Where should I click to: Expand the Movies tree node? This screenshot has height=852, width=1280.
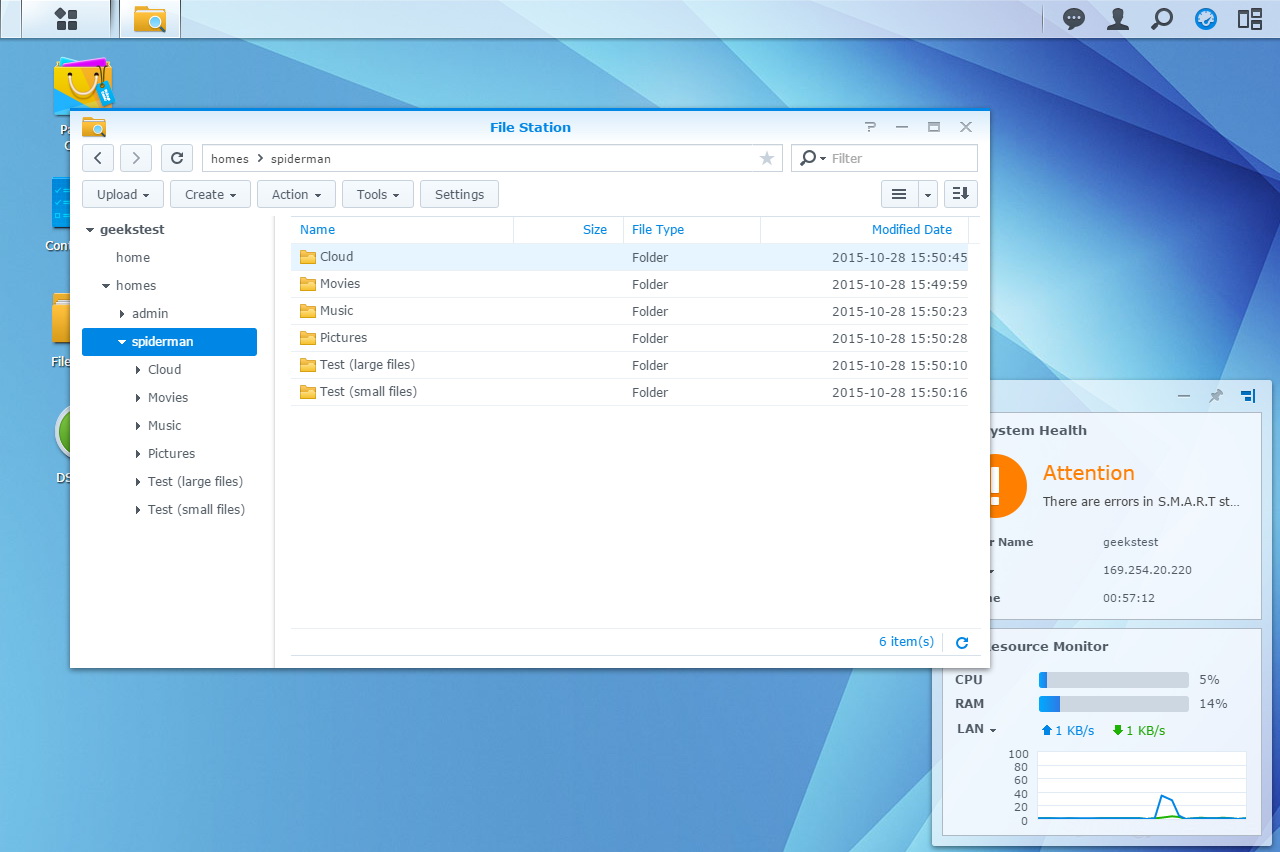138,398
